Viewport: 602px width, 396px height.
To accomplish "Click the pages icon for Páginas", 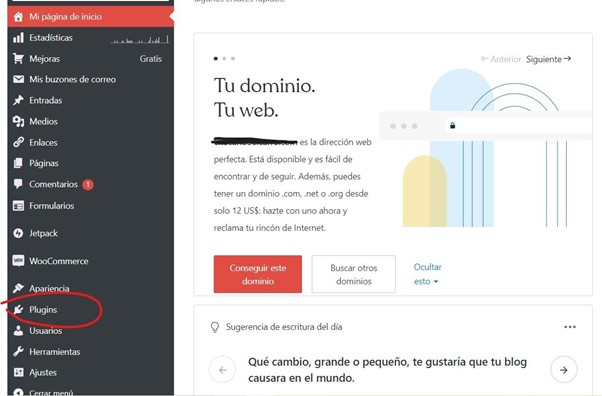I will tap(18, 163).
